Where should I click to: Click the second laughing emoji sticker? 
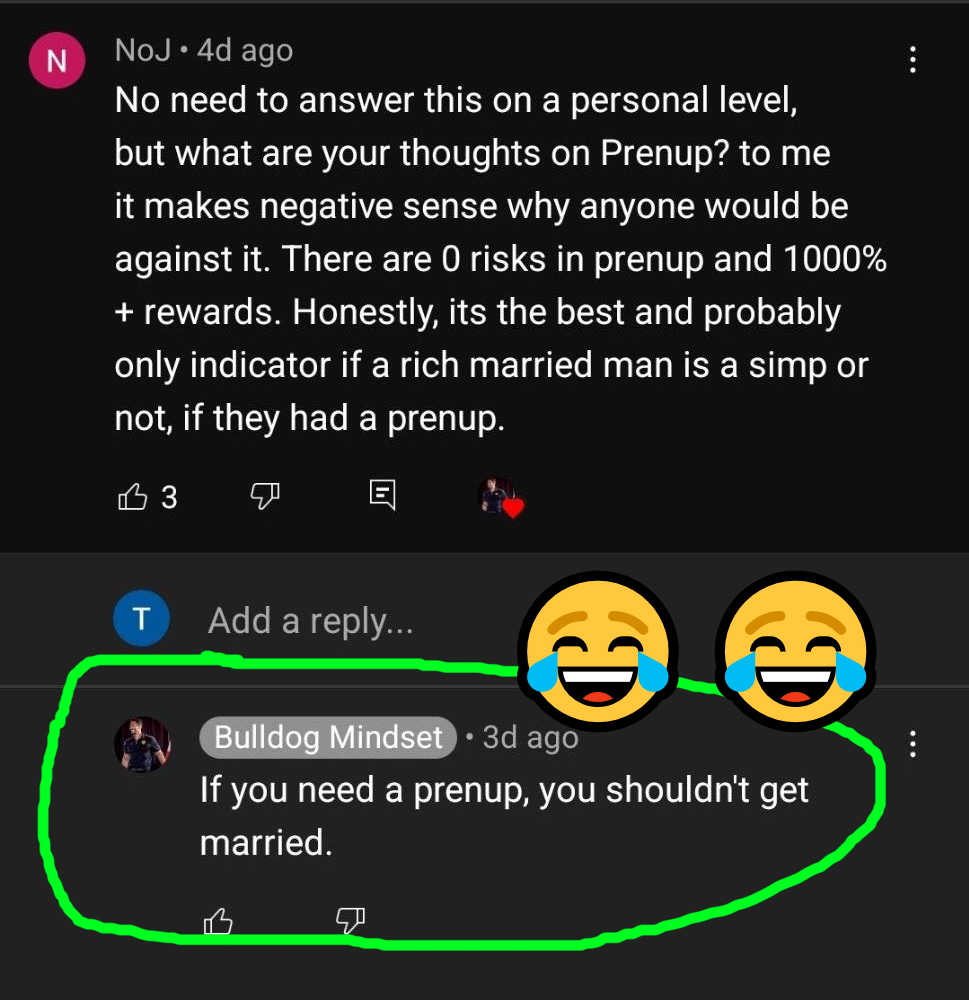(795, 649)
